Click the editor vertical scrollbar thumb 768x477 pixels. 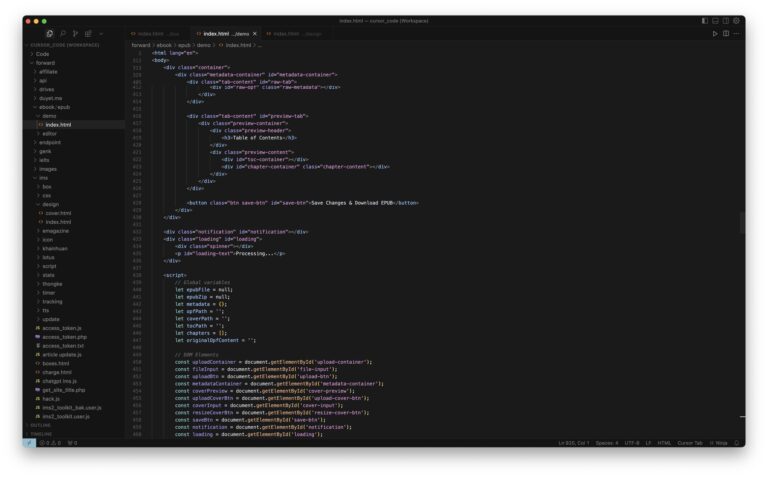tap(742, 223)
